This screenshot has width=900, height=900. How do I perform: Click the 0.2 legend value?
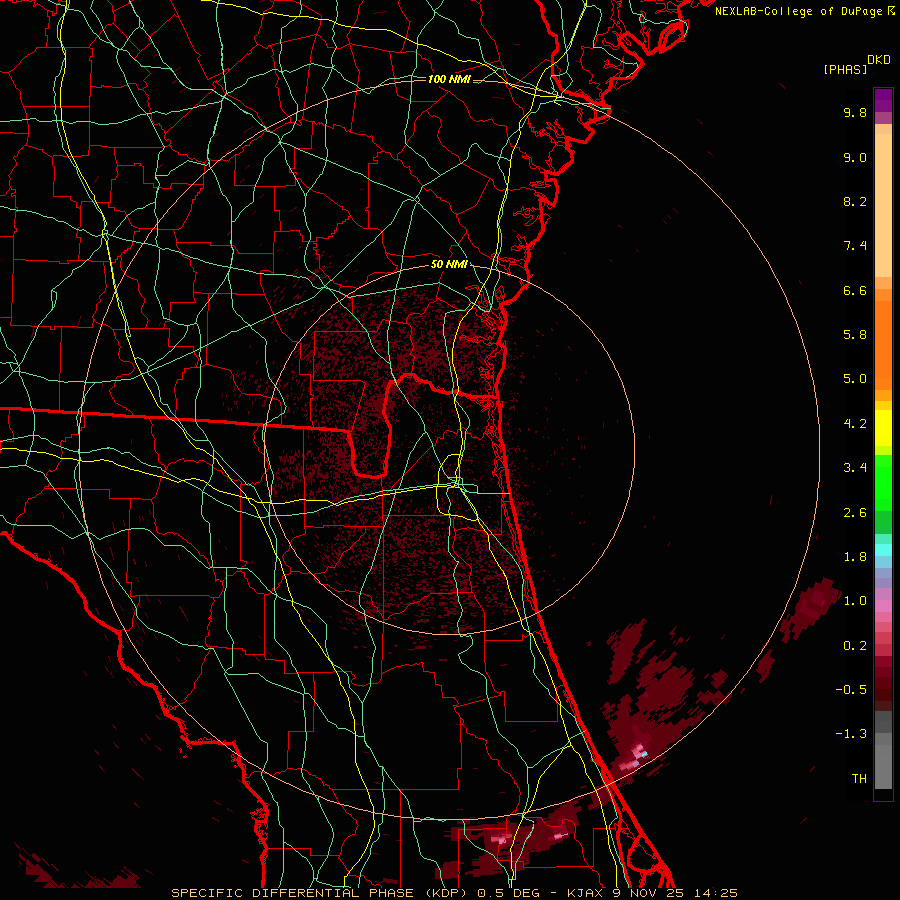click(855, 646)
